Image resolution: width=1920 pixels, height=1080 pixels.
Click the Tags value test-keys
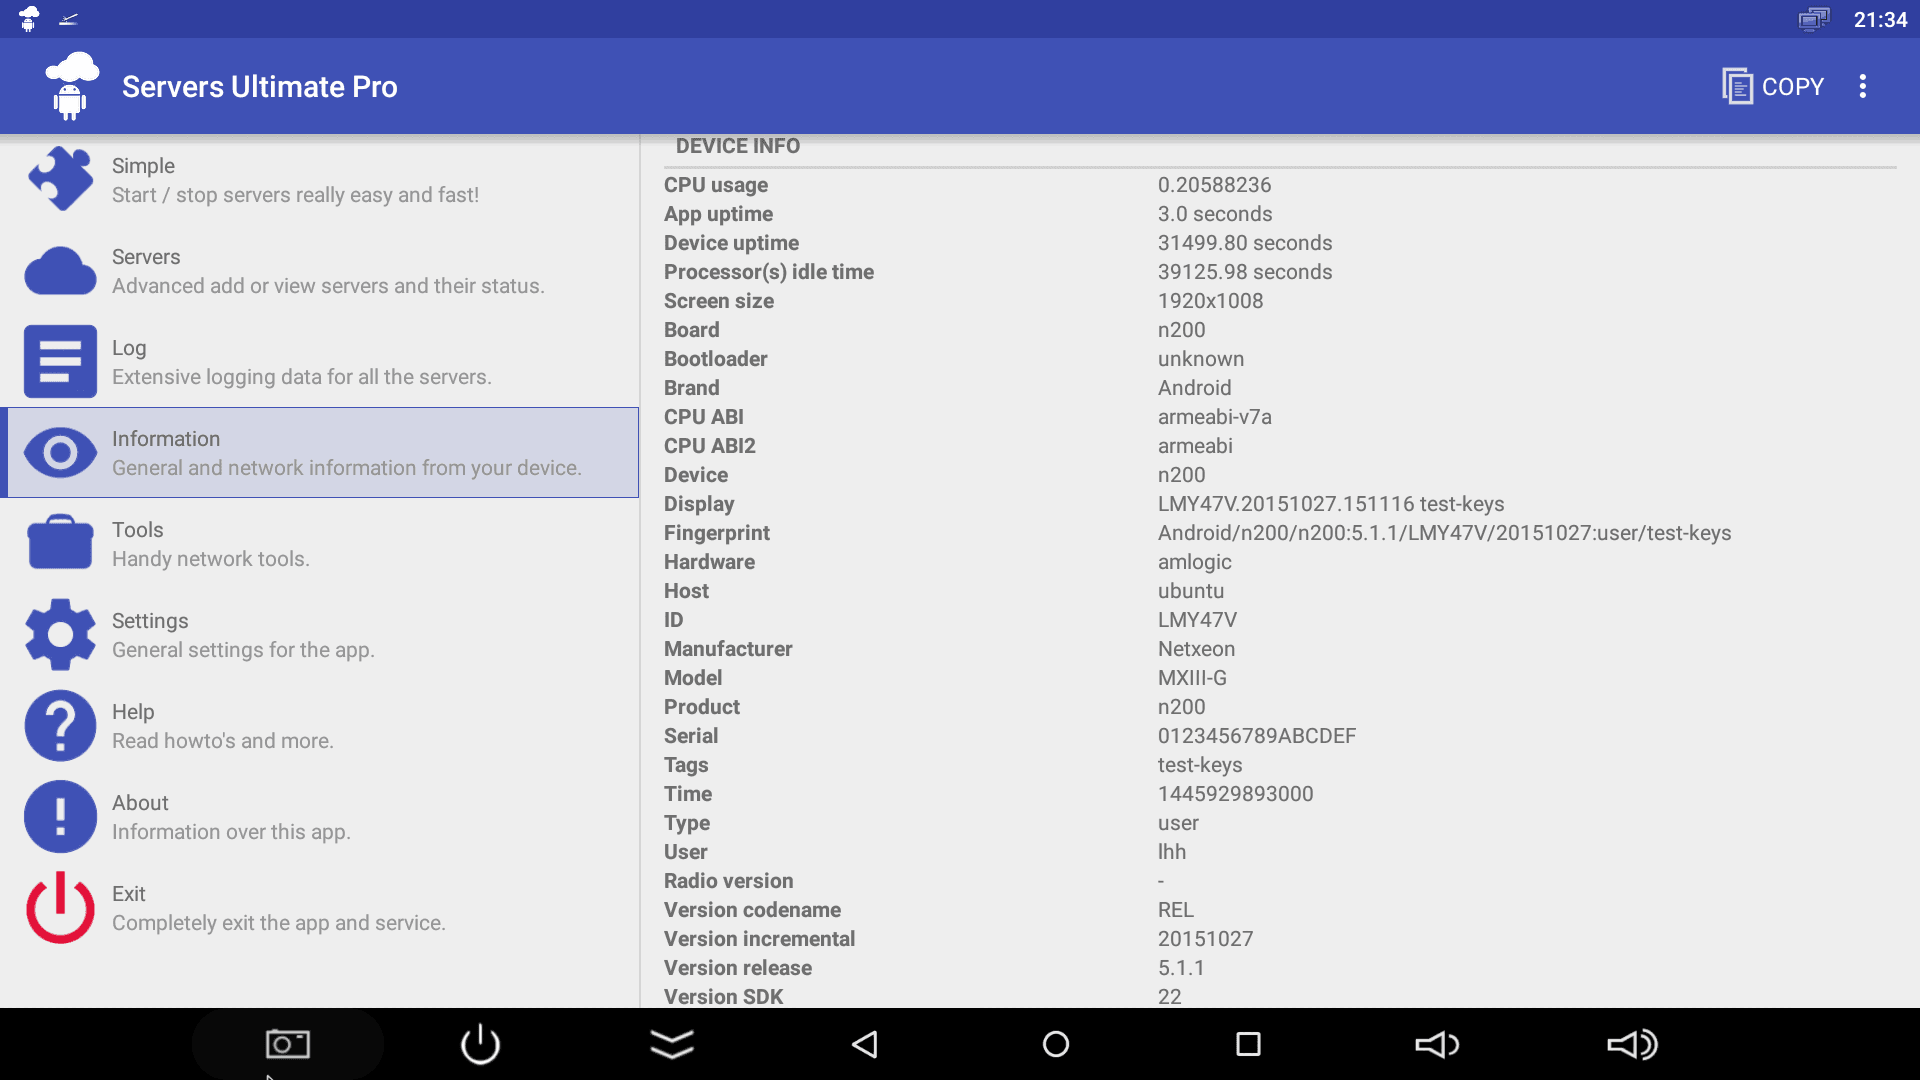click(x=1200, y=765)
